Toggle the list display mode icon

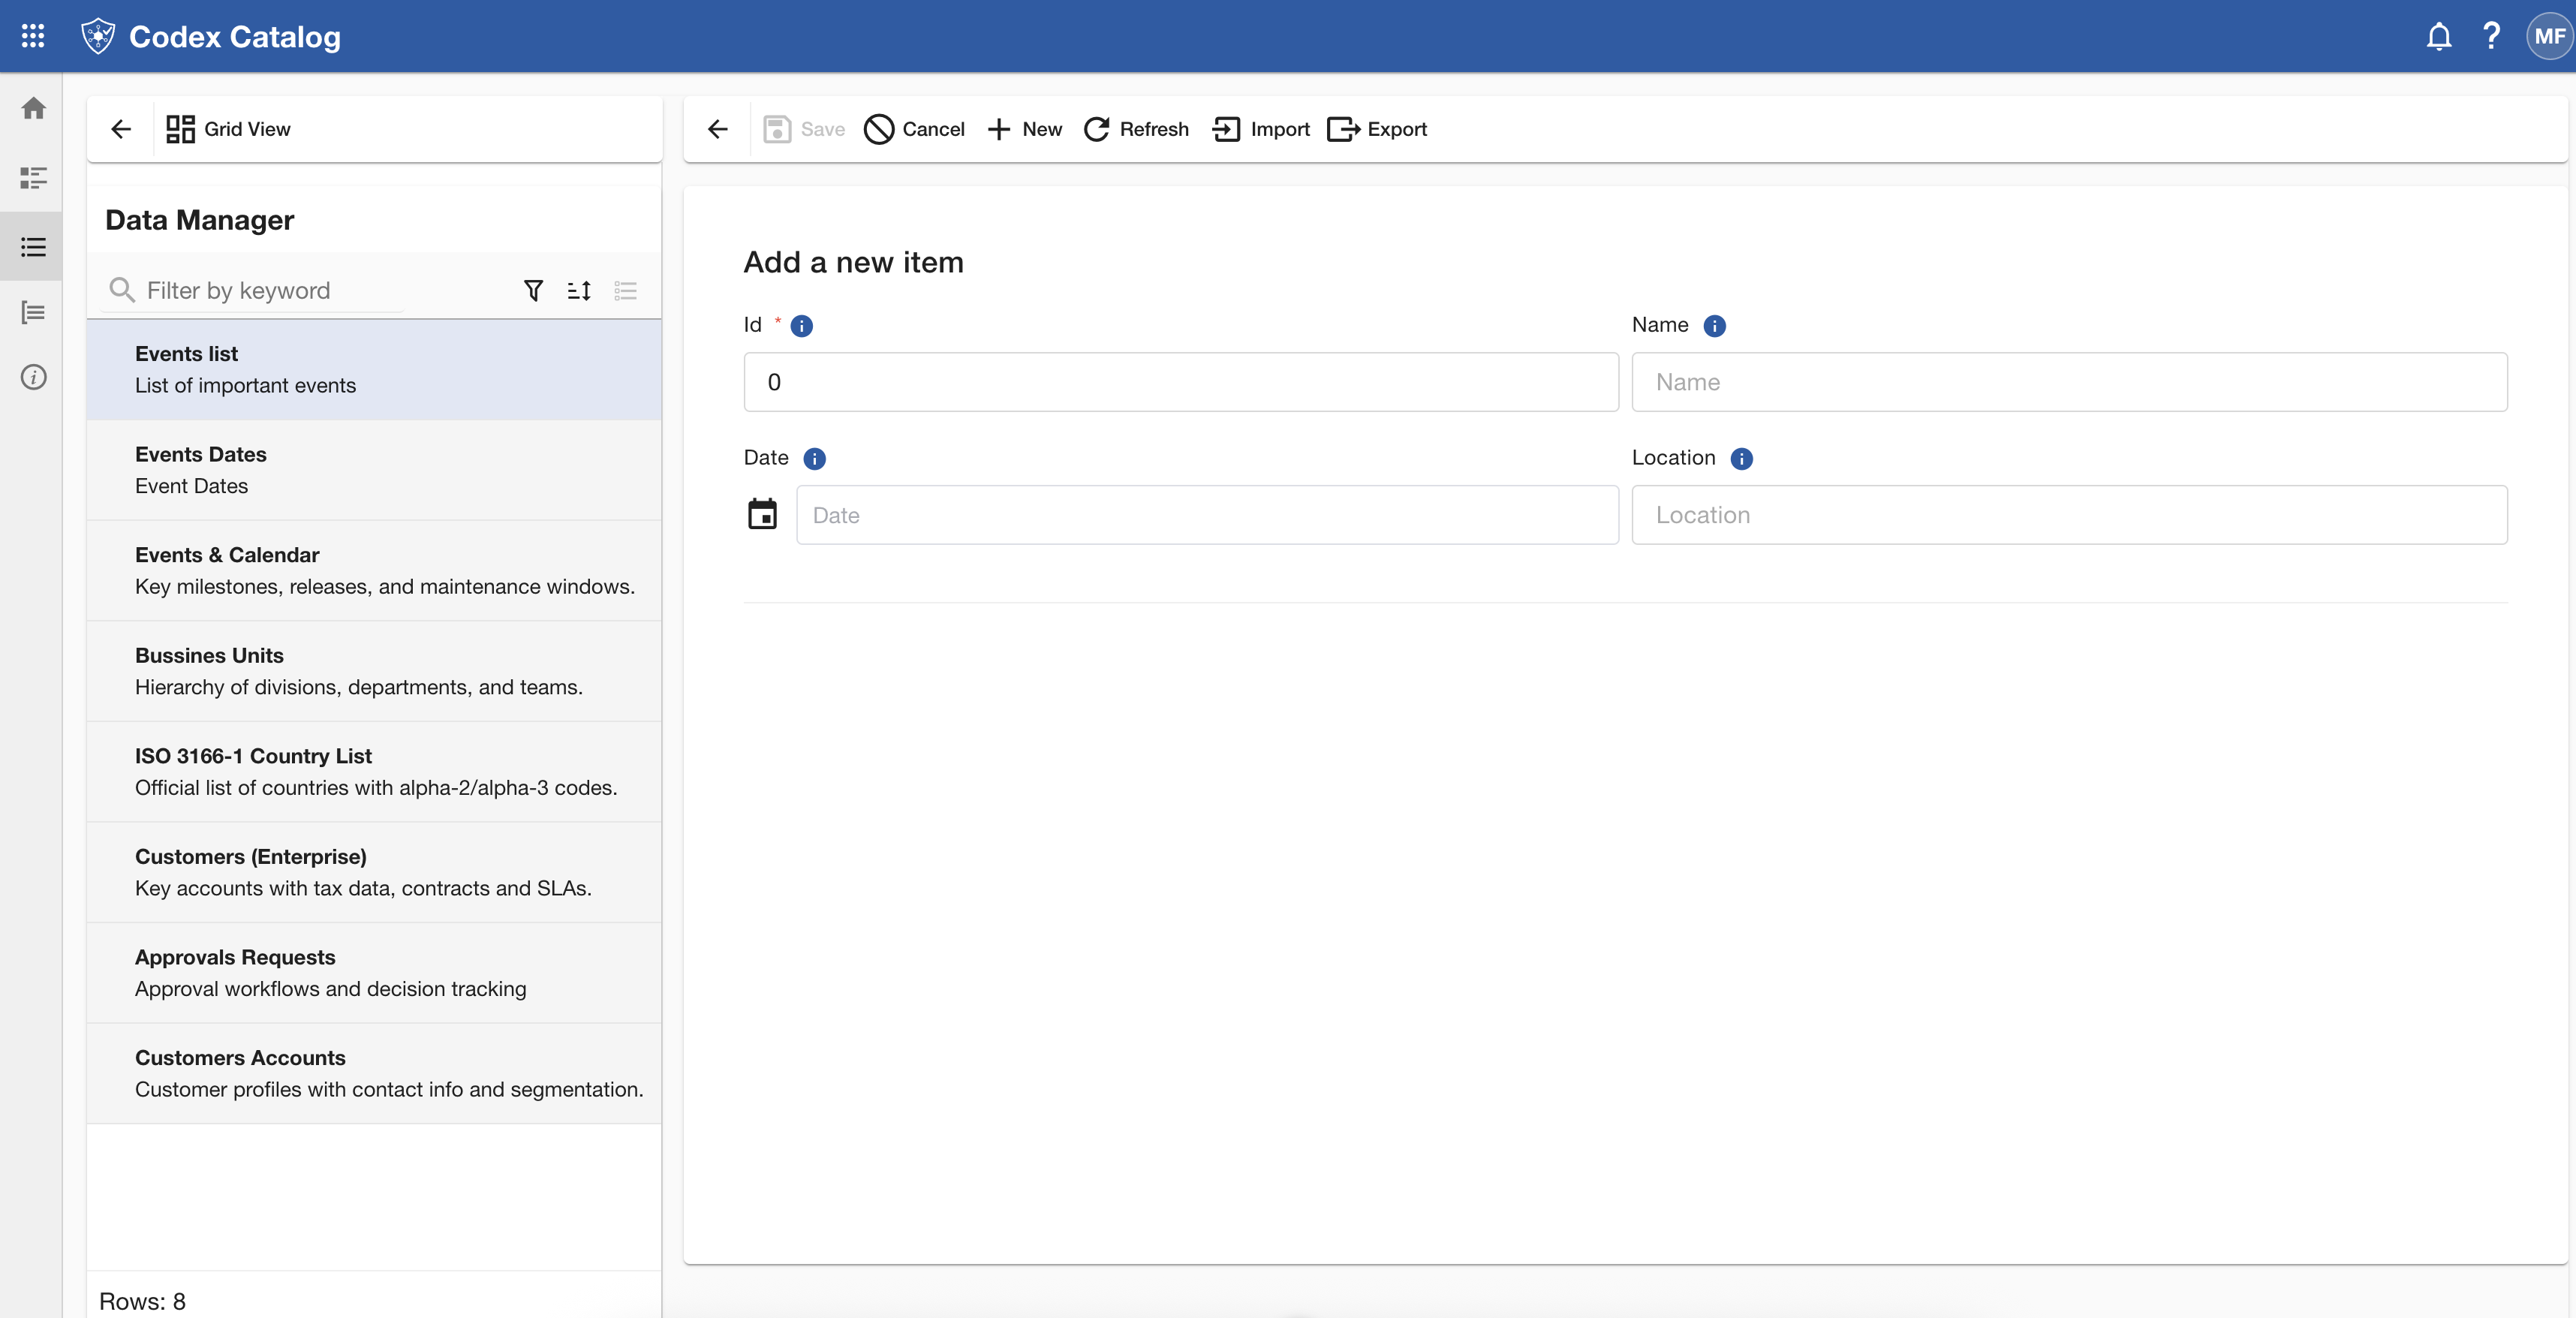[625, 290]
